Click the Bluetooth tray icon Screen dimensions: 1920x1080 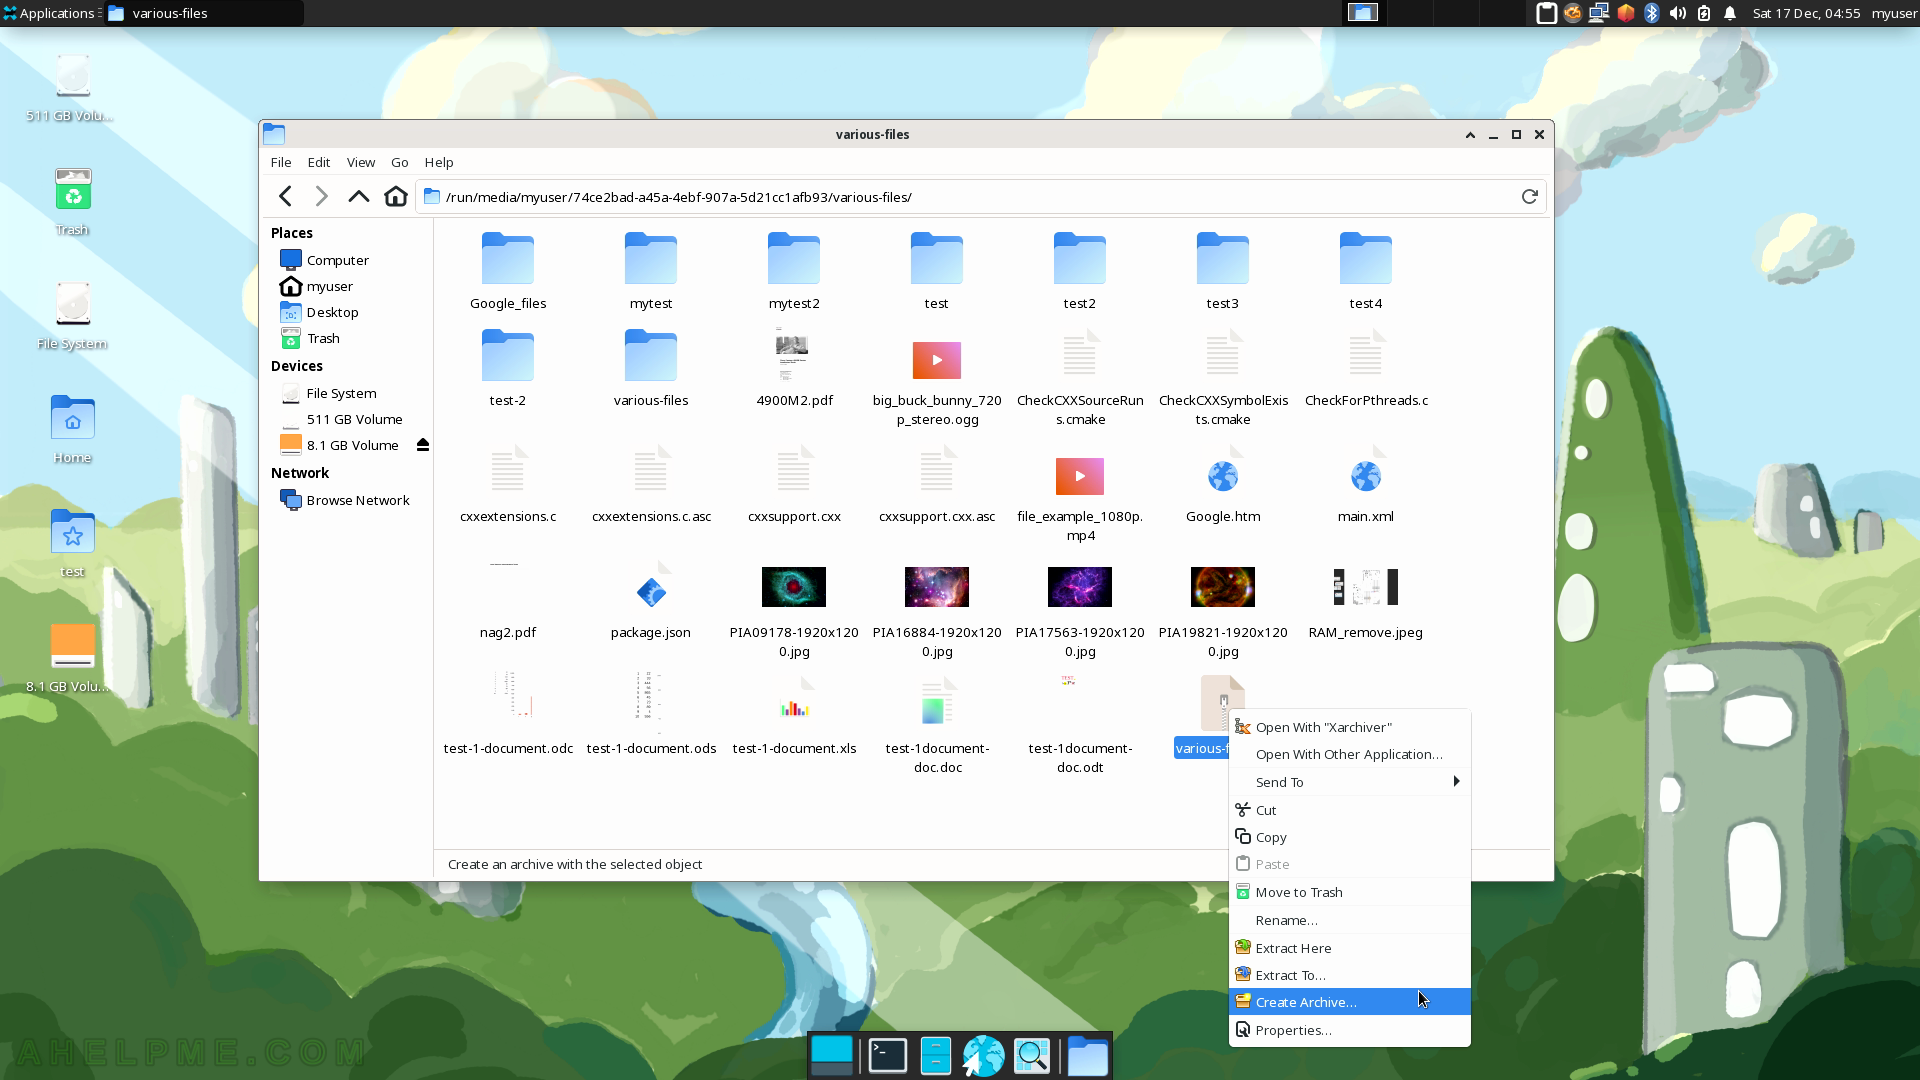pos(1652,13)
